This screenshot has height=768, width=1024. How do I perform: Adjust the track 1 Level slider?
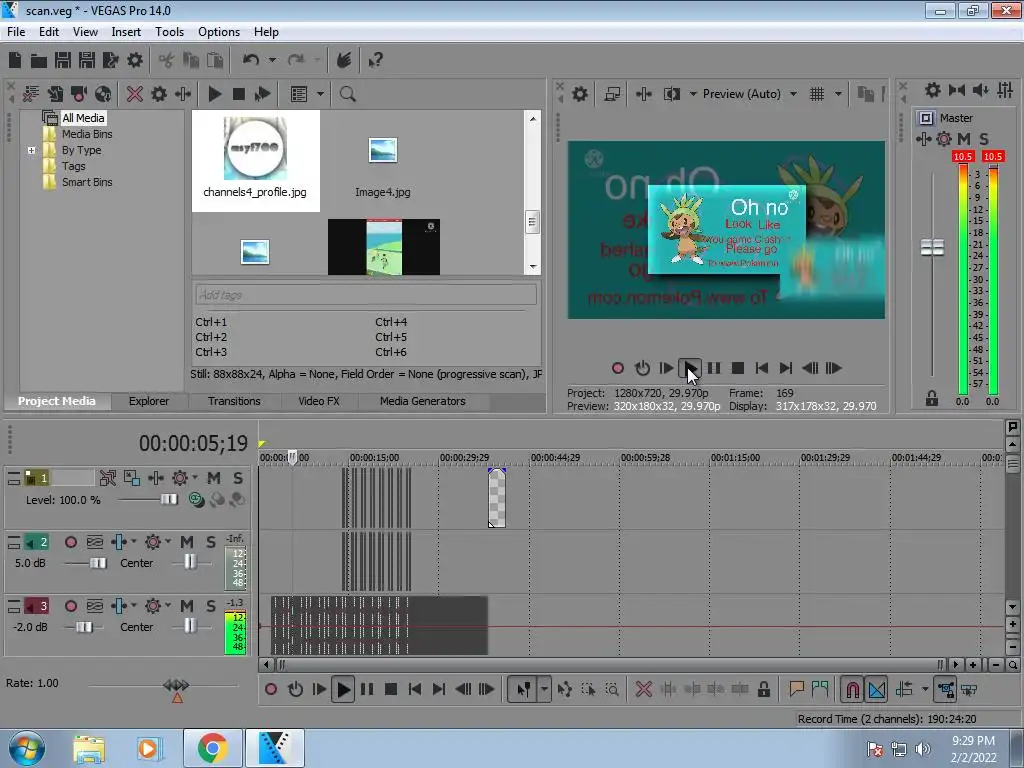pyautogui.click(x=168, y=500)
